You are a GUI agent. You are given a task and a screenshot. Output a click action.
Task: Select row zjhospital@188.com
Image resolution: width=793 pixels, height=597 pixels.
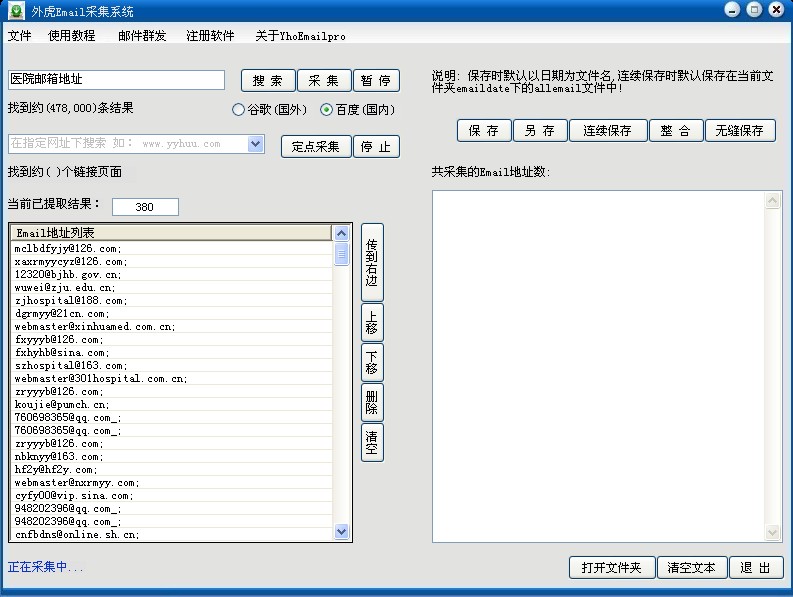[171, 301]
